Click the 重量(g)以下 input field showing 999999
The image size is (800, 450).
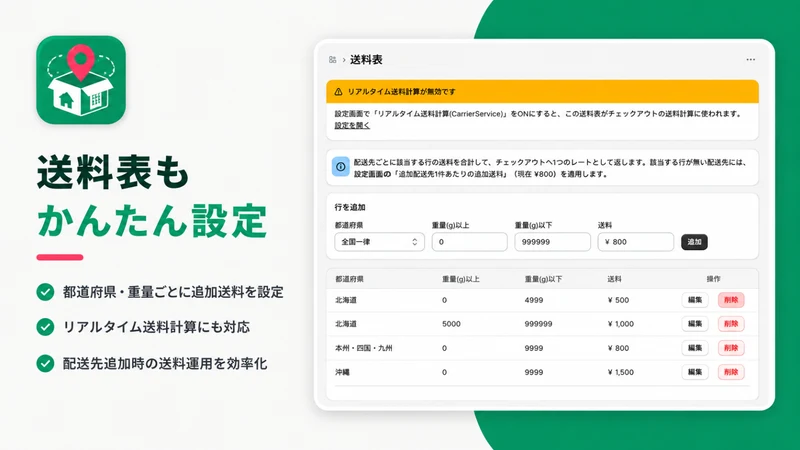(x=552, y=242)
